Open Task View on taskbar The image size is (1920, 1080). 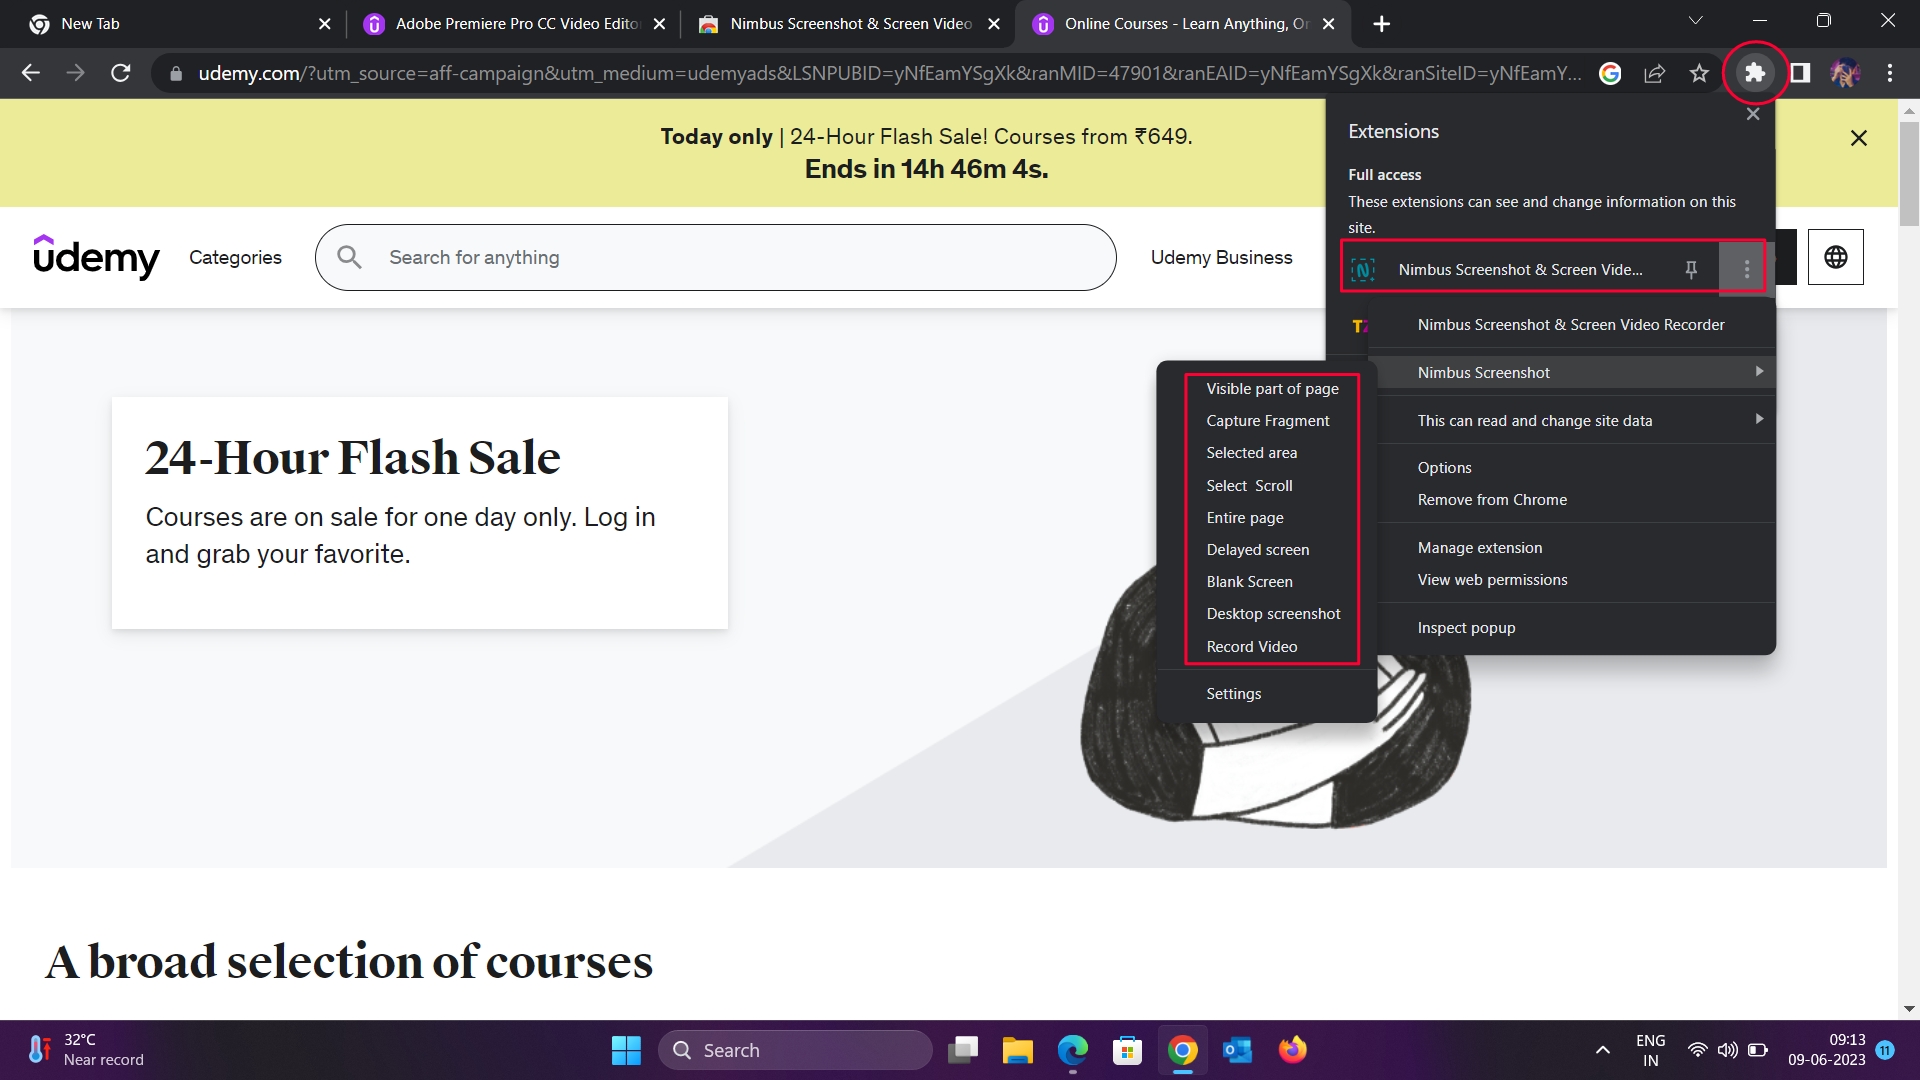(963, 1050)
